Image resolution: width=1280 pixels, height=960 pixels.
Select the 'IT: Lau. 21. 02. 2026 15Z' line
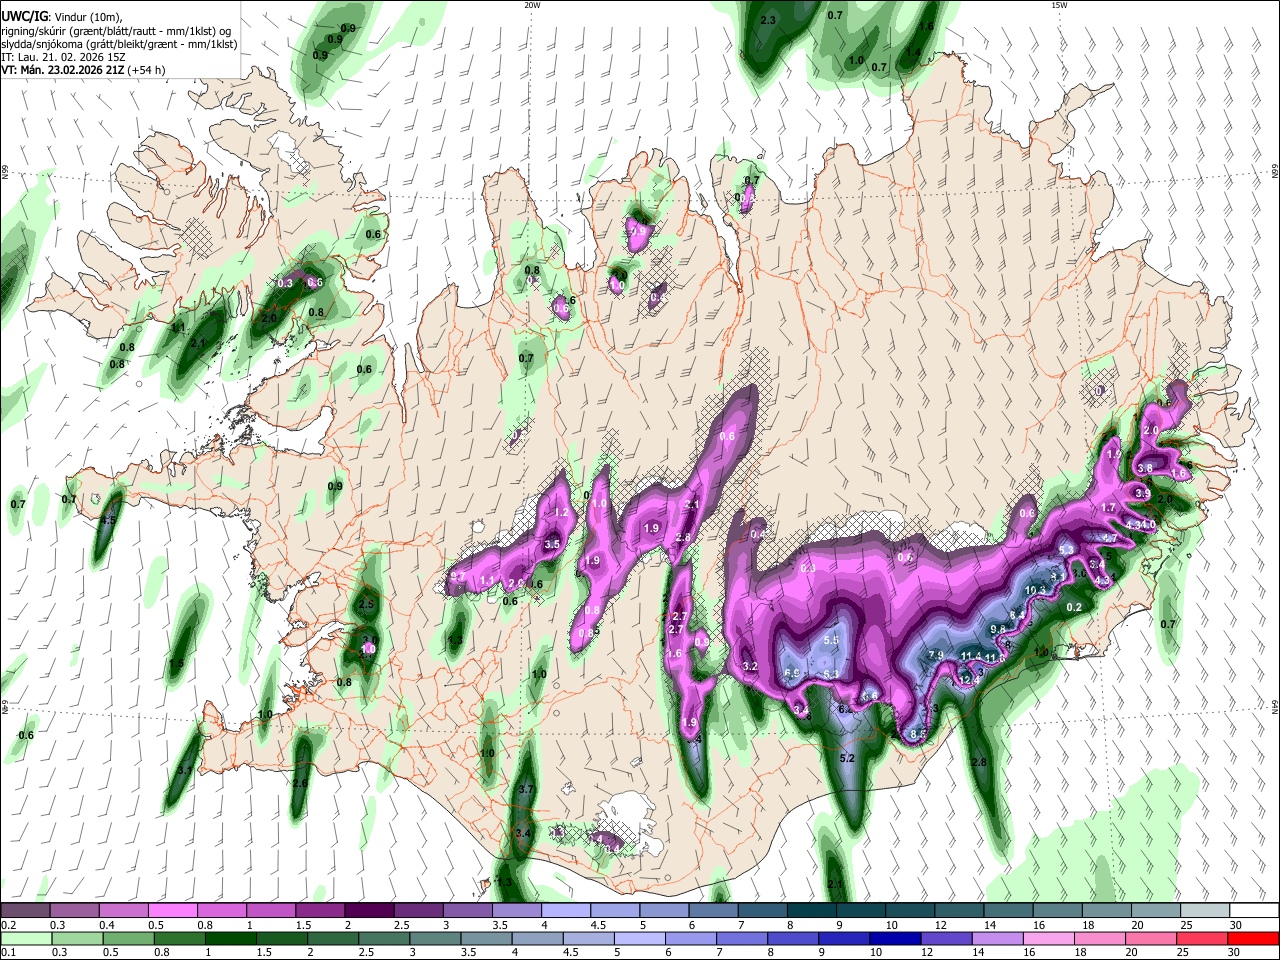[x=63, y=57]
